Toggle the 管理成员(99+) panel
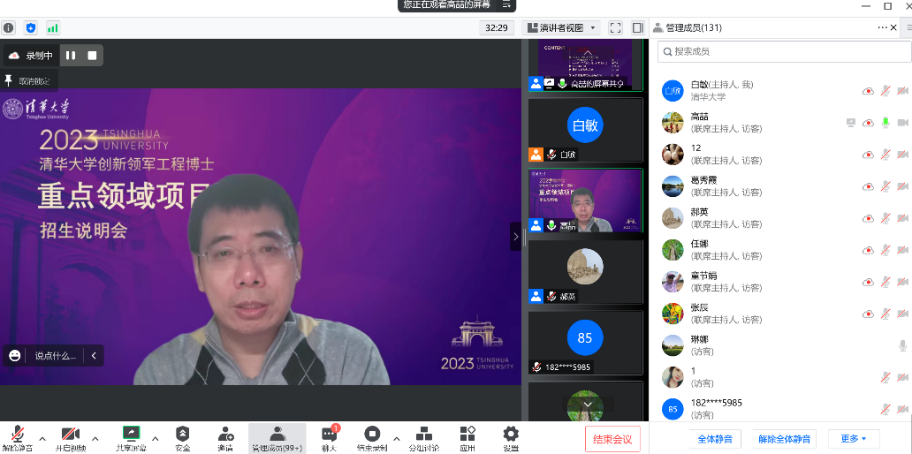The image size is (912, 454). tap(277, 439)
